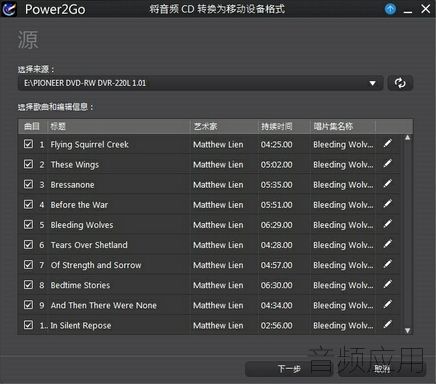
Task: Uncheck track 3 Bressanone
Action: pos(28,184)
